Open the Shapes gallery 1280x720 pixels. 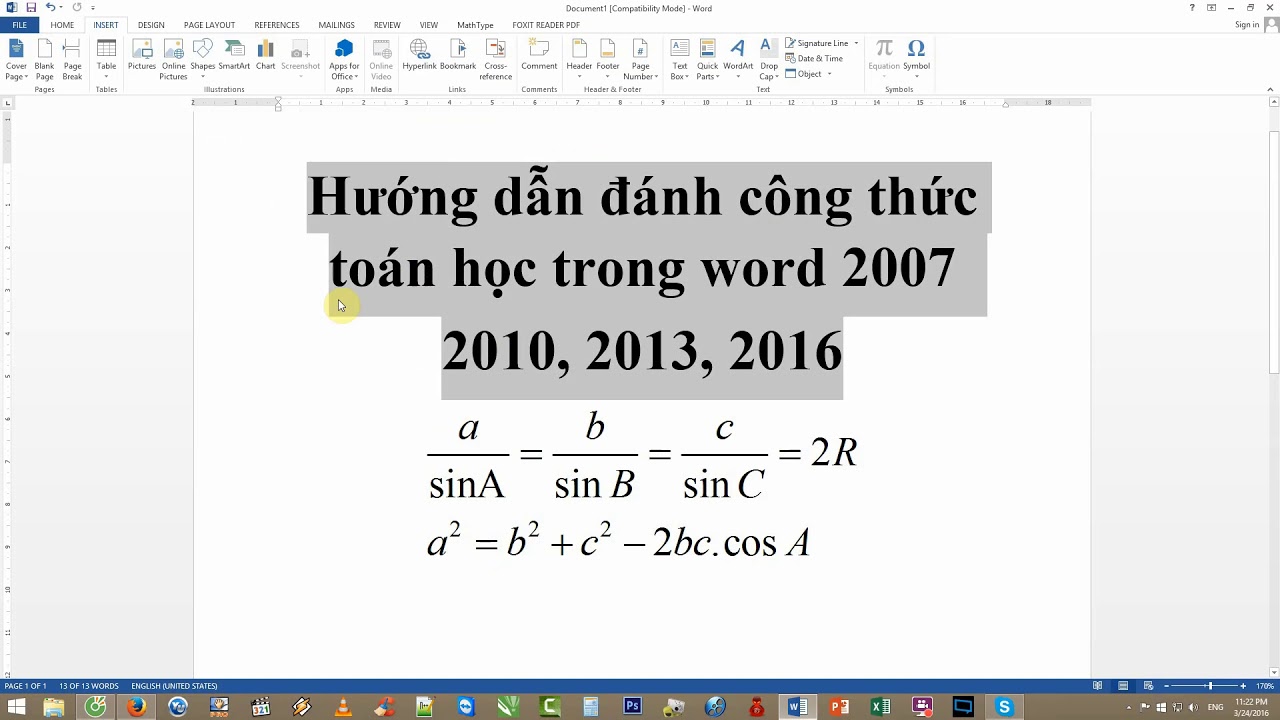click(x=203, y=60)
